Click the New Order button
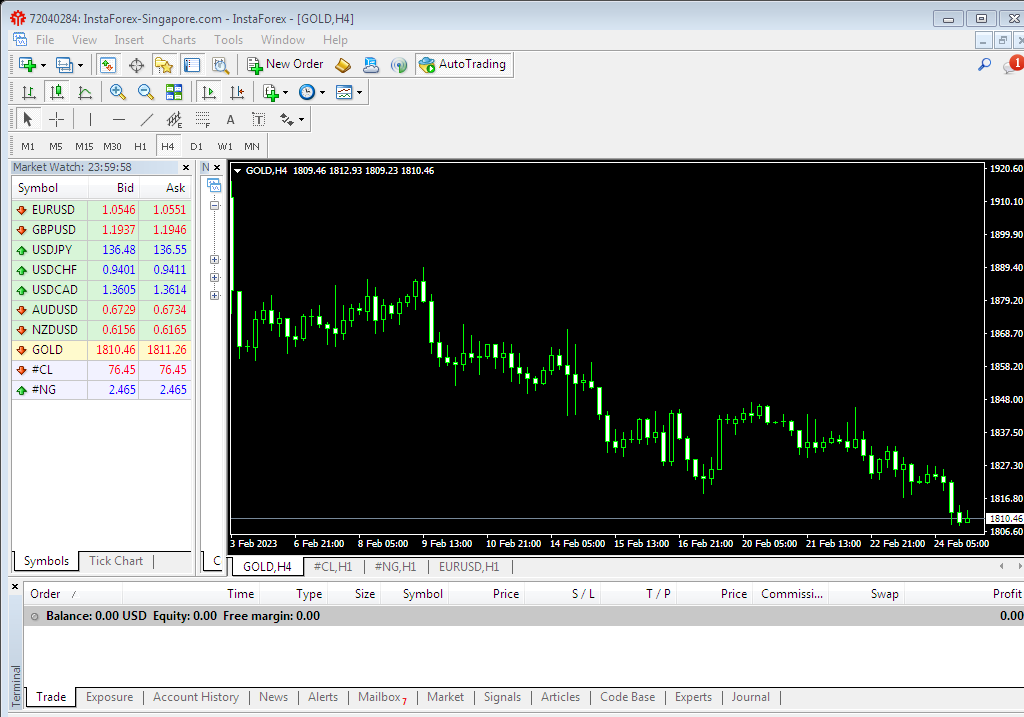The image size is (1024, 717). coord(285,65)
